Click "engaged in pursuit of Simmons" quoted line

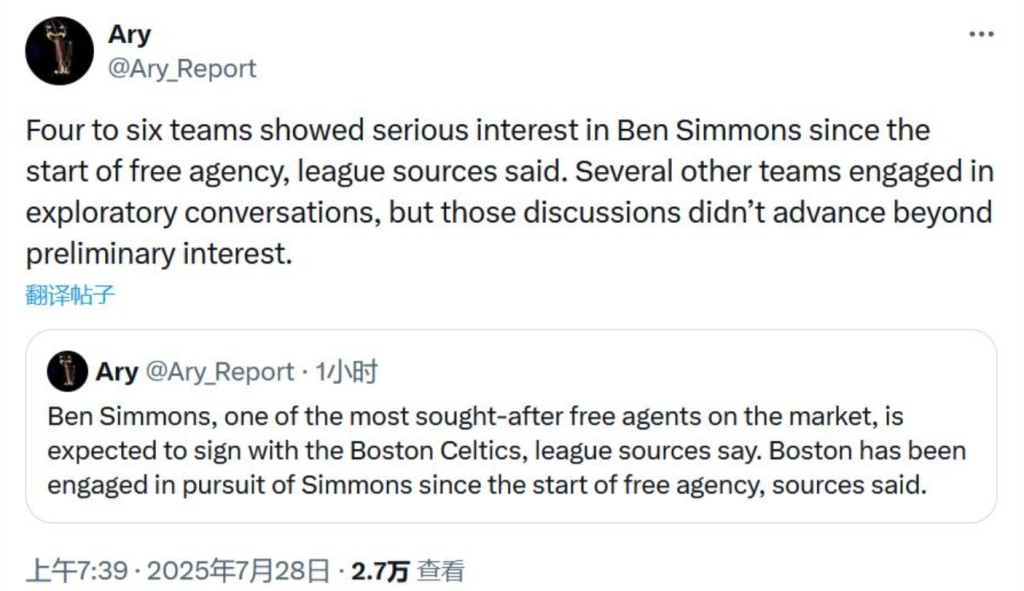click(230, 485)
